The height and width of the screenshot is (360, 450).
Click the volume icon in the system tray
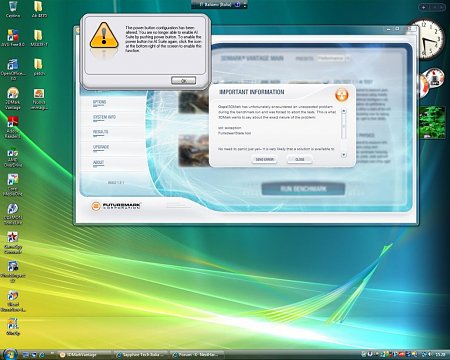coord(430,354)
